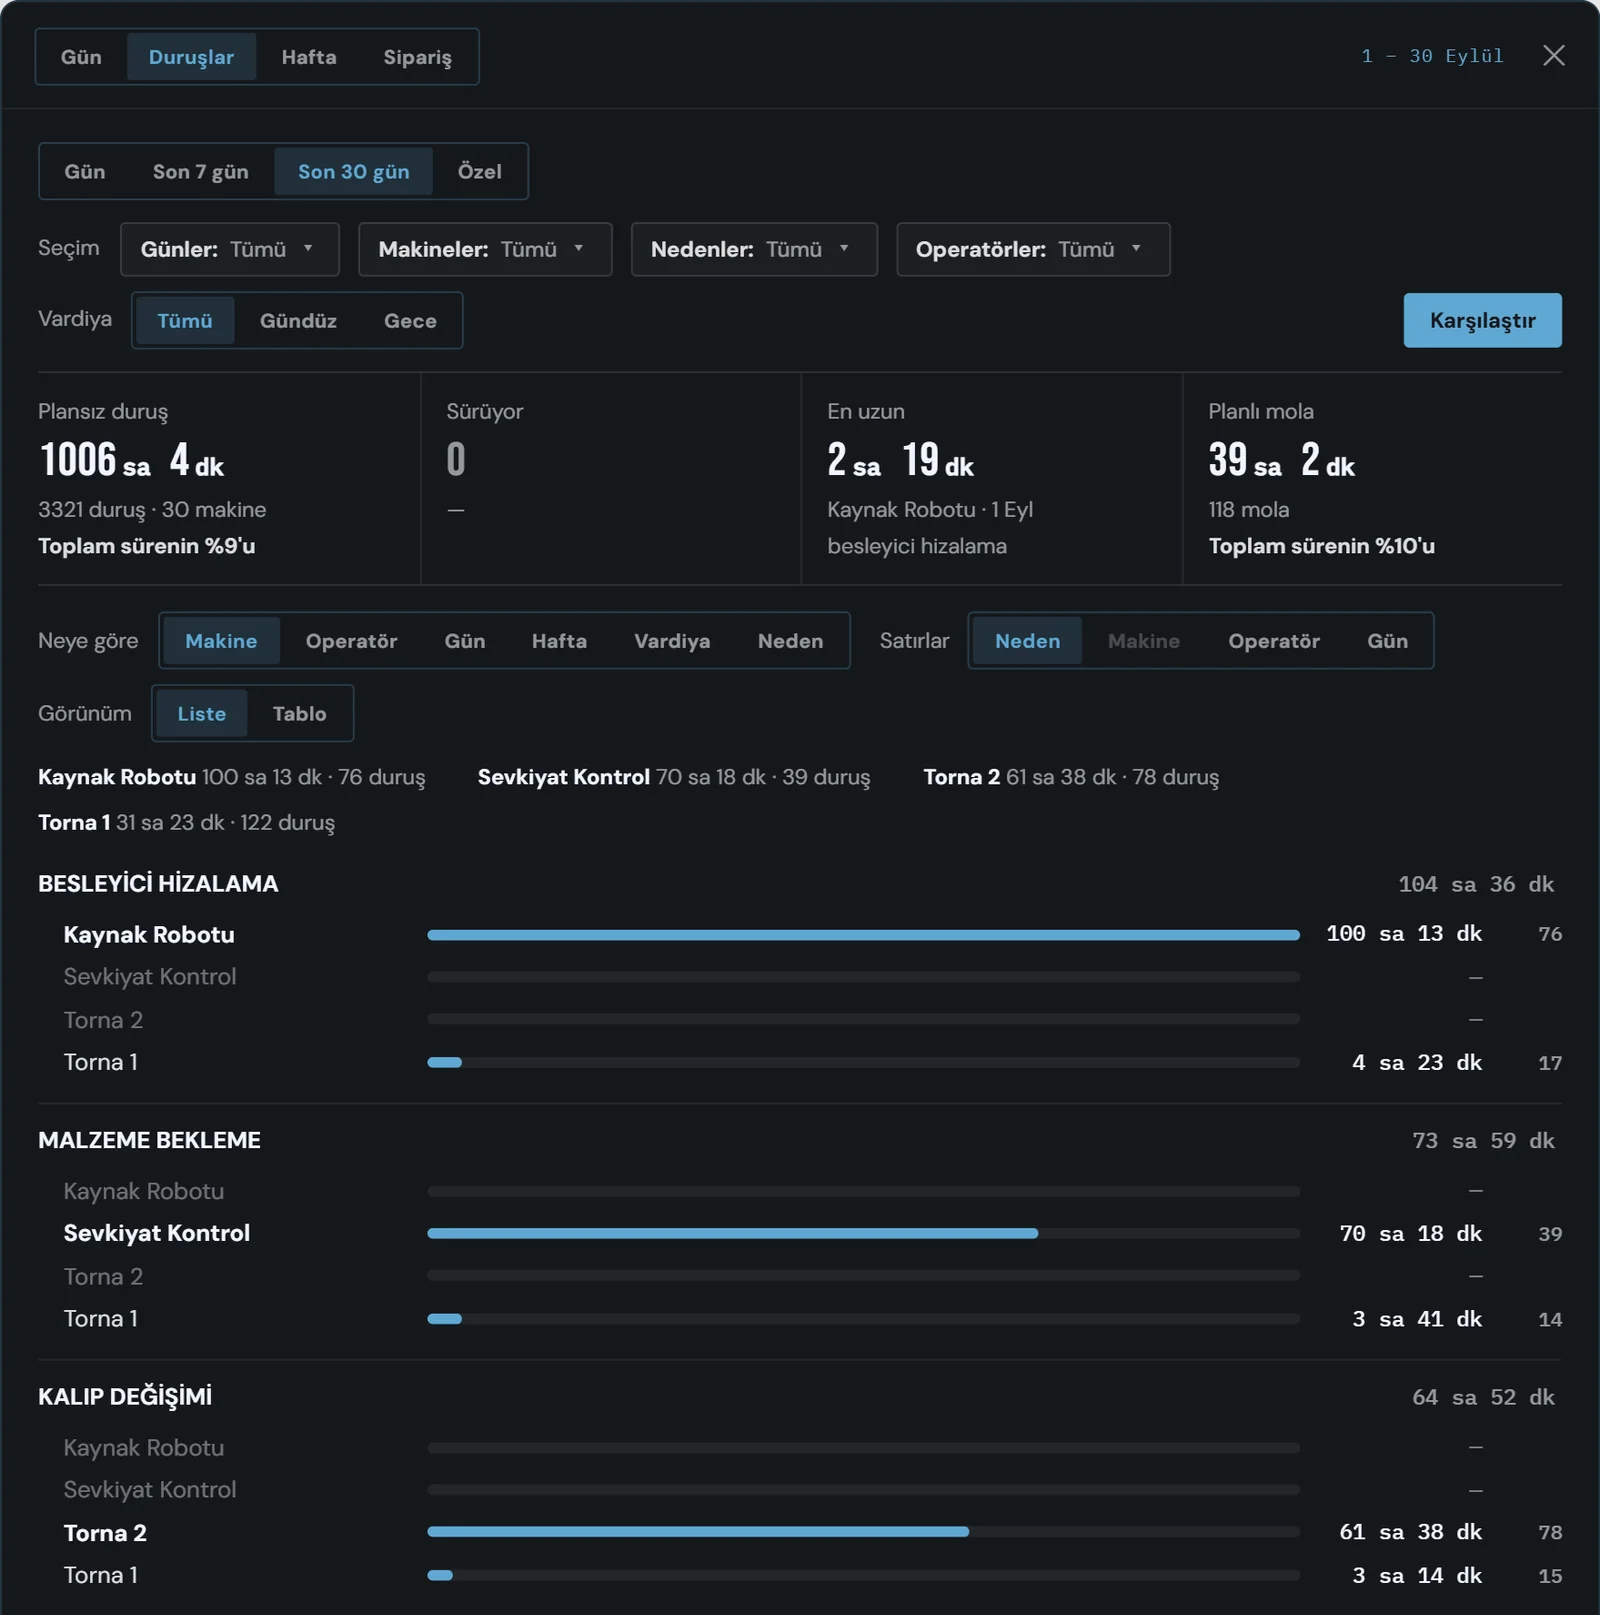Click Sevkiyat Kontrol bar under Malzeme Bekleme

pos(863,1234)
